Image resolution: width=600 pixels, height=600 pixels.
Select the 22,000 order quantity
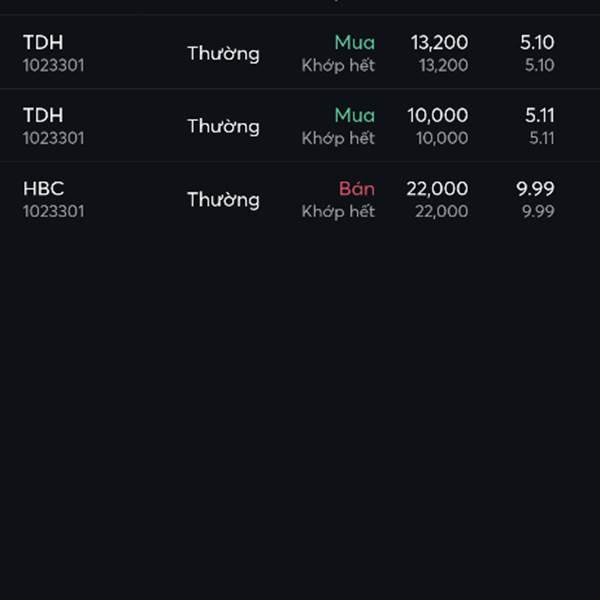pyautogui.click(x=437, y=188)
